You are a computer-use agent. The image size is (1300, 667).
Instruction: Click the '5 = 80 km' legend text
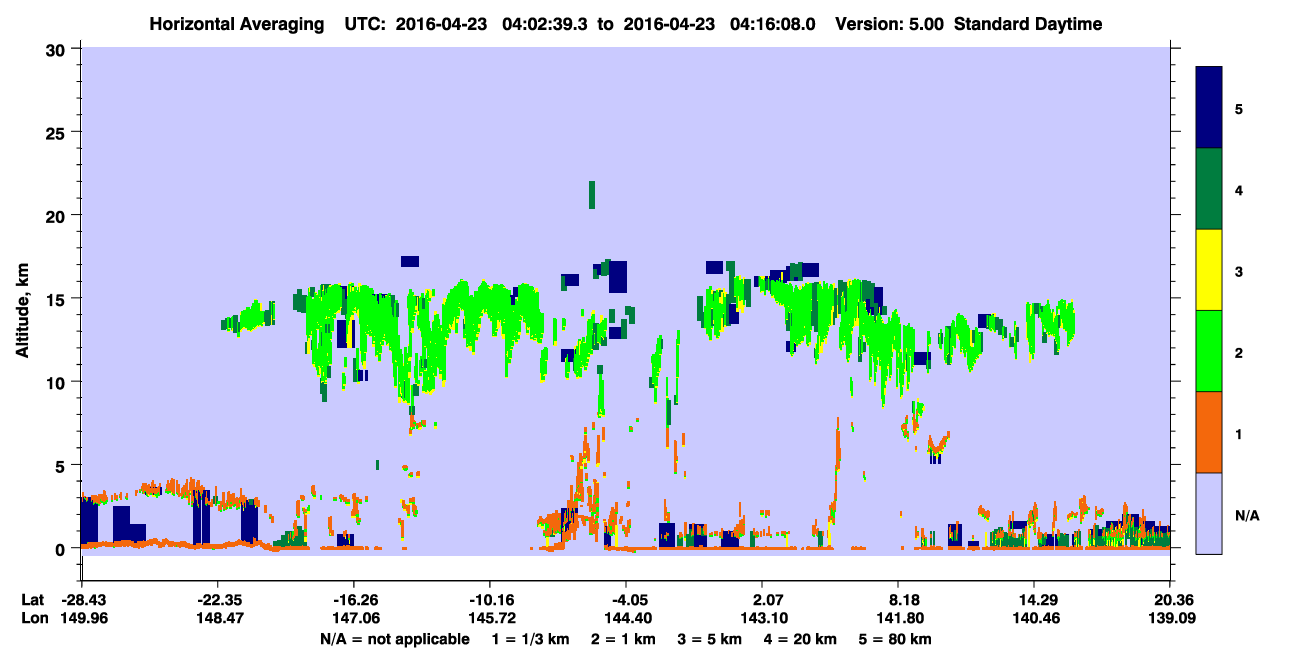pos(895,639)
